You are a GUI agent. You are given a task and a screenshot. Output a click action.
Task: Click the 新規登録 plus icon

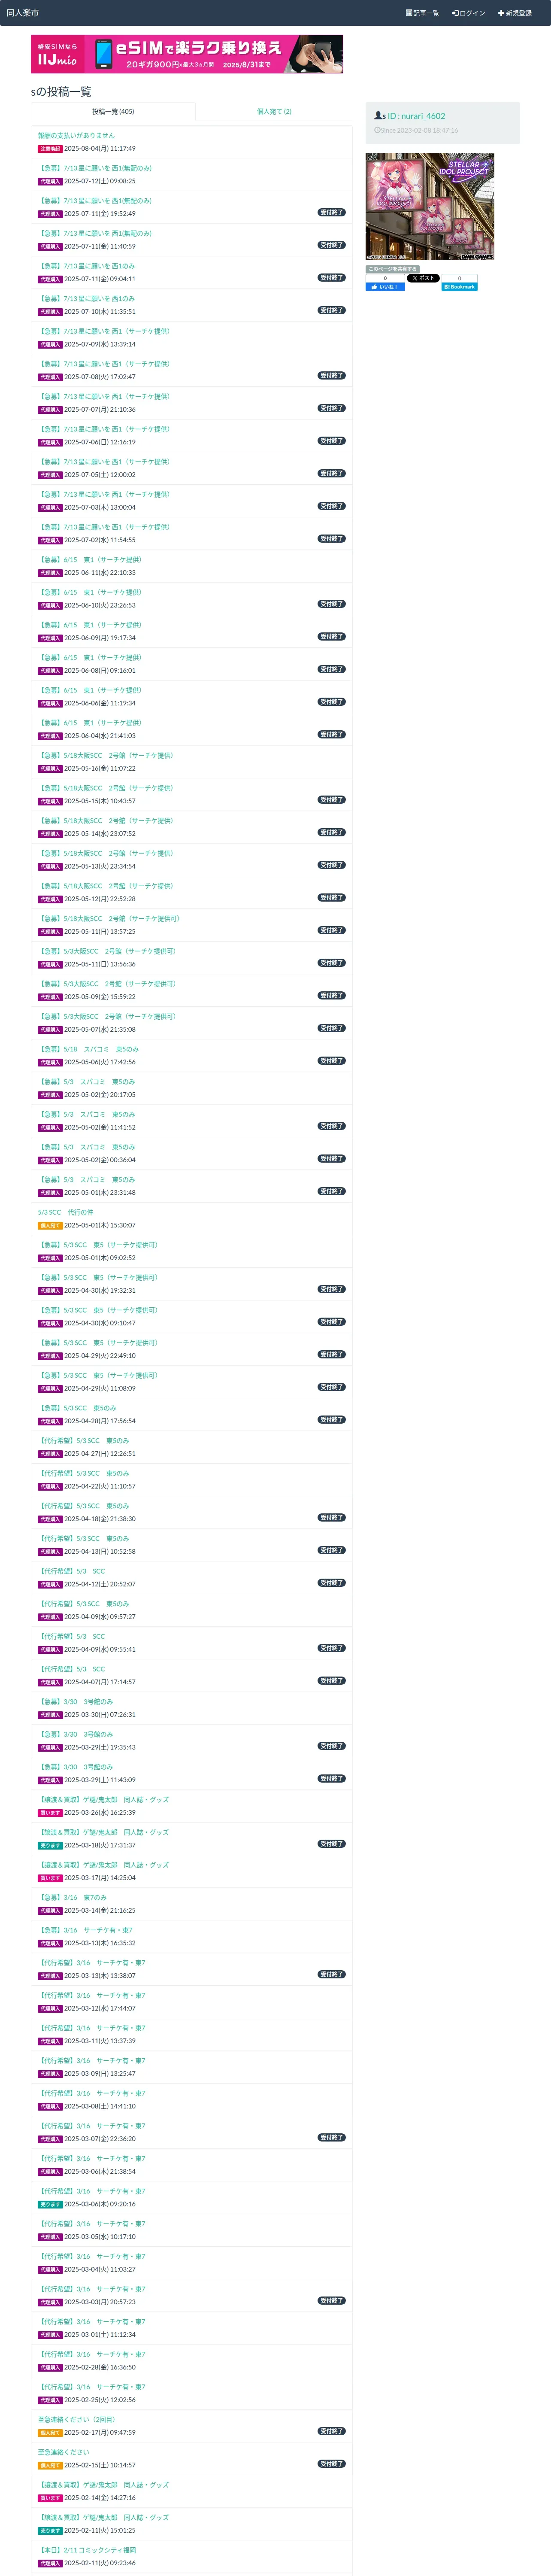(501, 13)
